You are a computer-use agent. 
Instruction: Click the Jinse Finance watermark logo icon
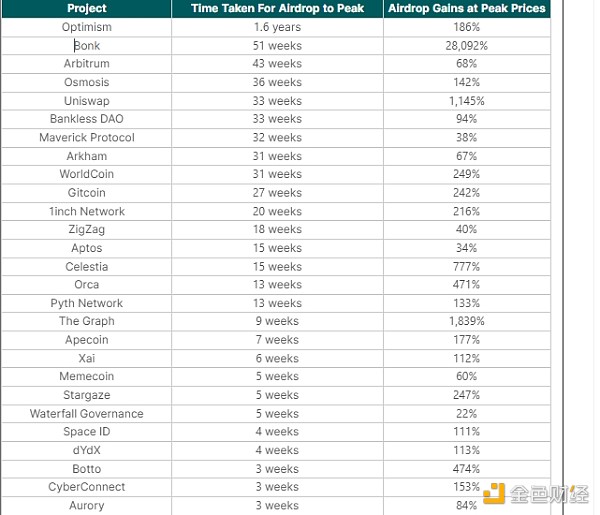click(494, 494)
